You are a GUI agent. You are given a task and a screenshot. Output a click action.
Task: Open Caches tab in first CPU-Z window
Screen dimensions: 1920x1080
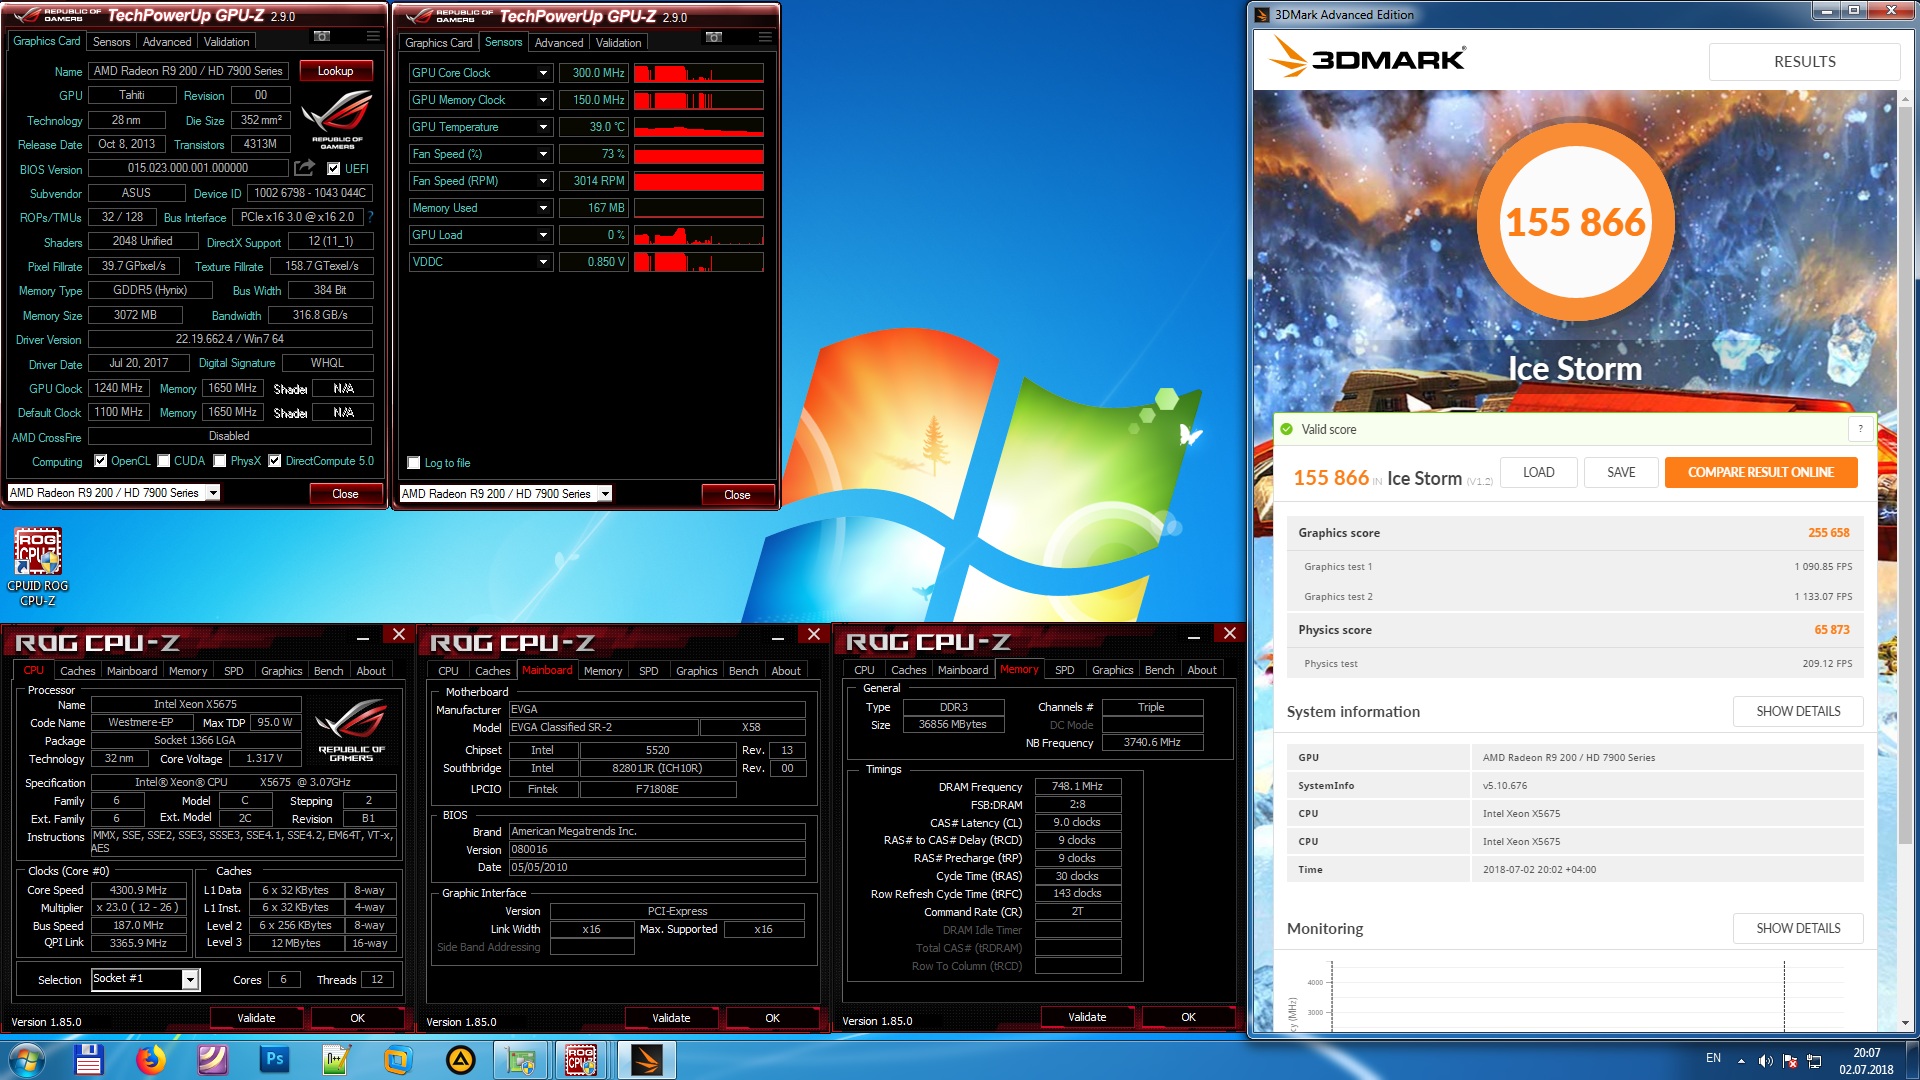[x=77, y=671]
